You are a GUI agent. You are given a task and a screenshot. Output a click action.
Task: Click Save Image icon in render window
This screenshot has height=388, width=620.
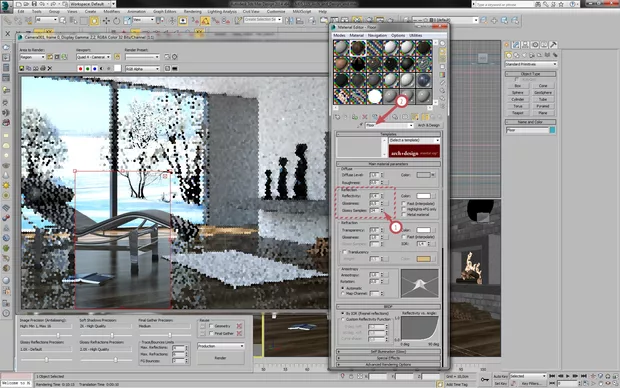[x=22, y=68]
